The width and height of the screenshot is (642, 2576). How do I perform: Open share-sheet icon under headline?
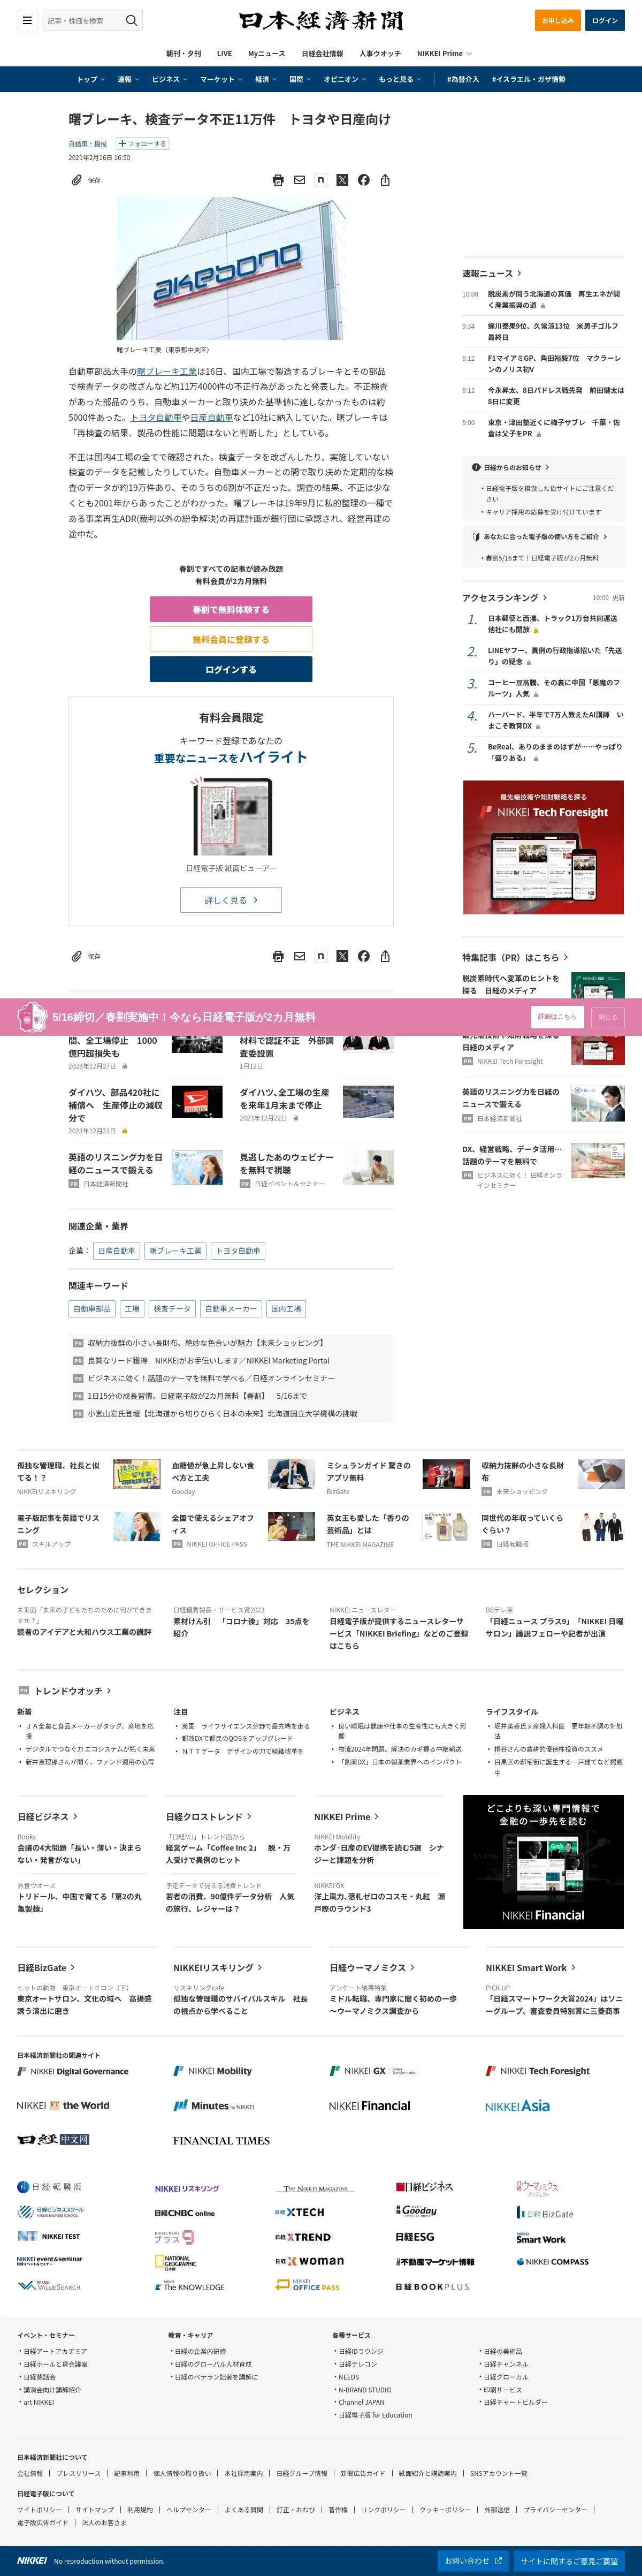coord(385,180)
